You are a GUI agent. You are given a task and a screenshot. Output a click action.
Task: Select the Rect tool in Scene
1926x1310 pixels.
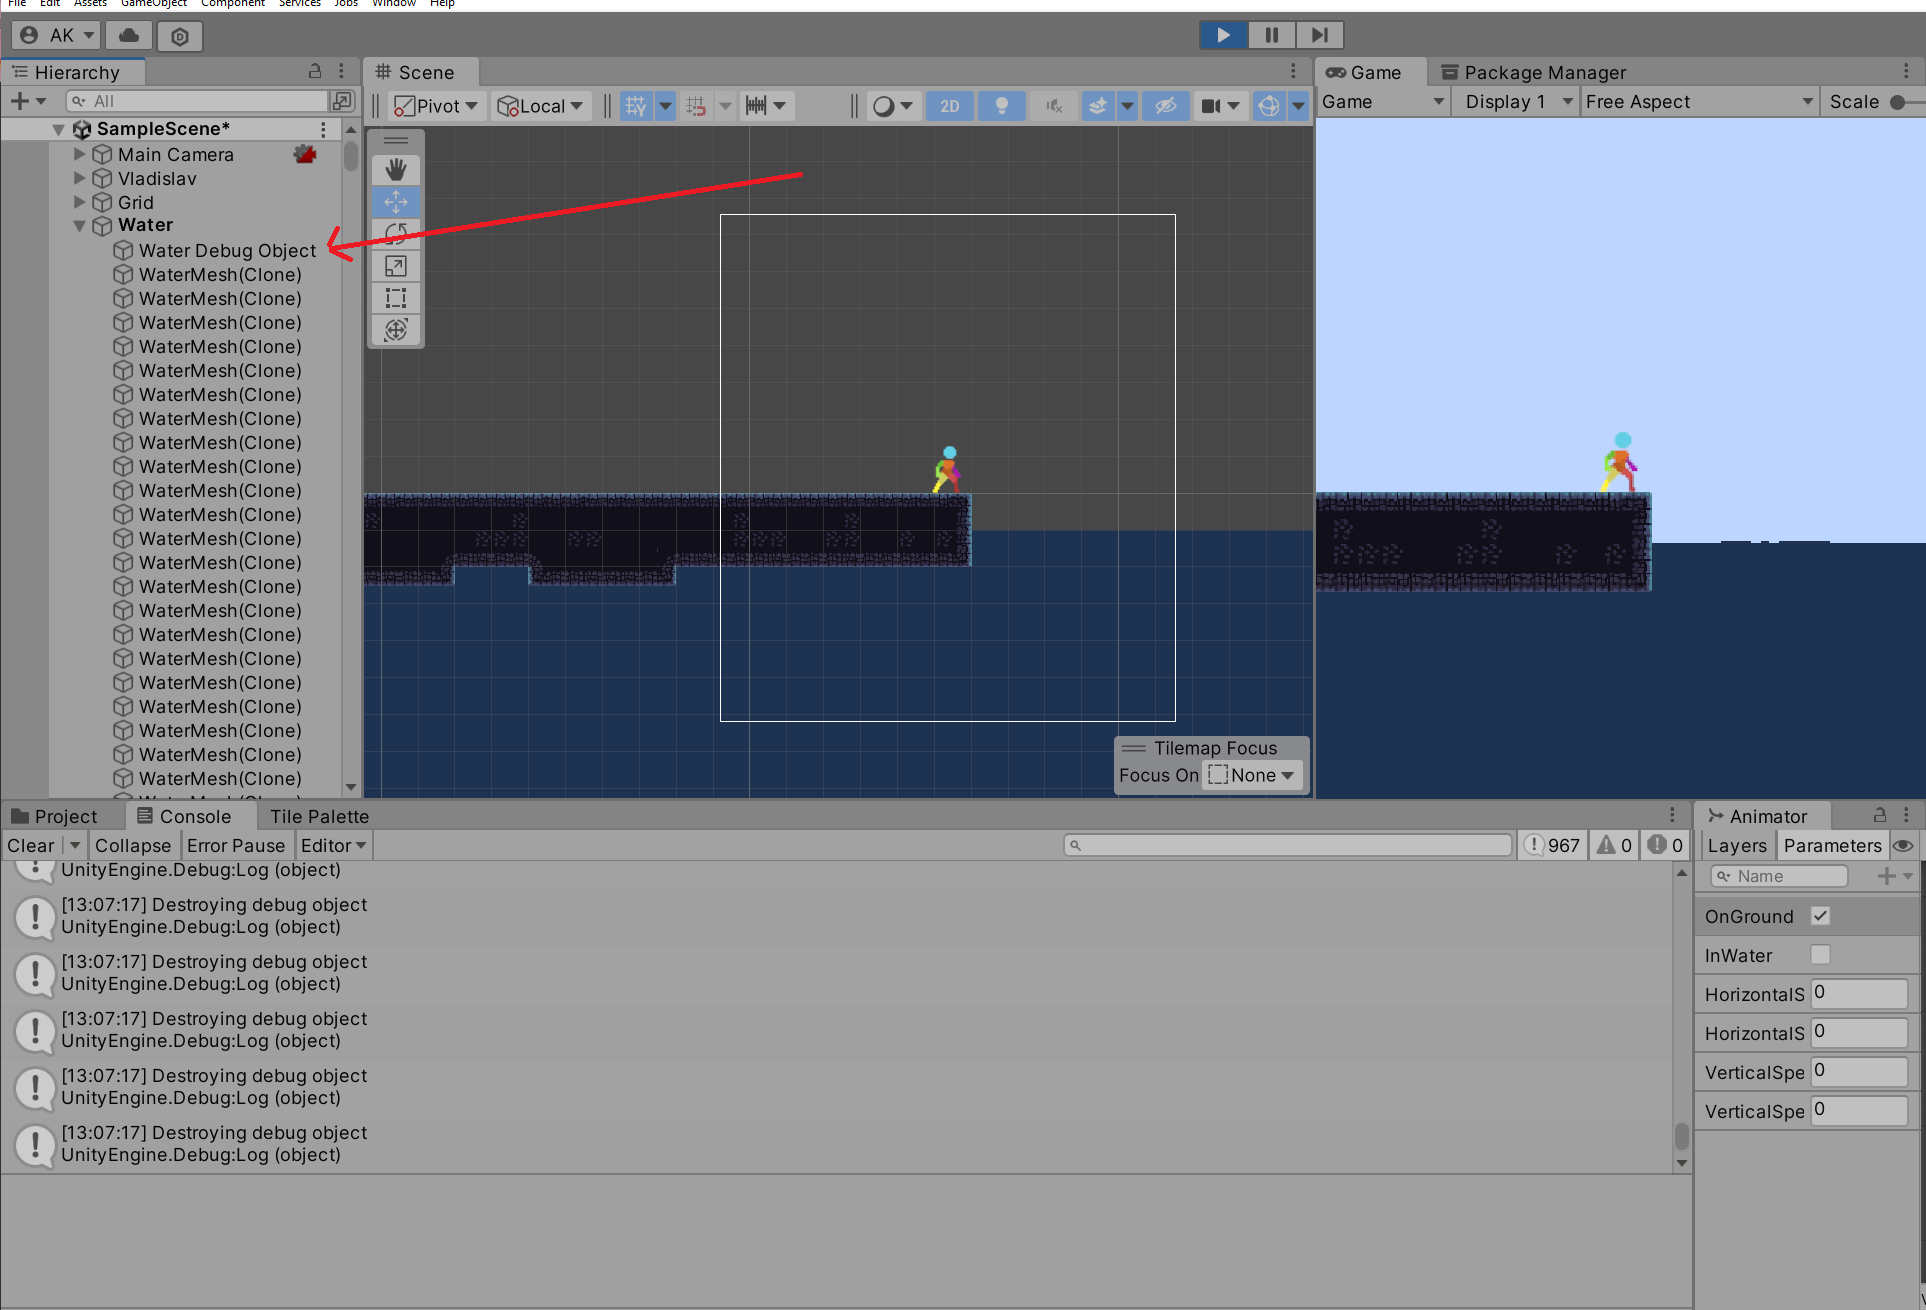[x=396, y=298]
